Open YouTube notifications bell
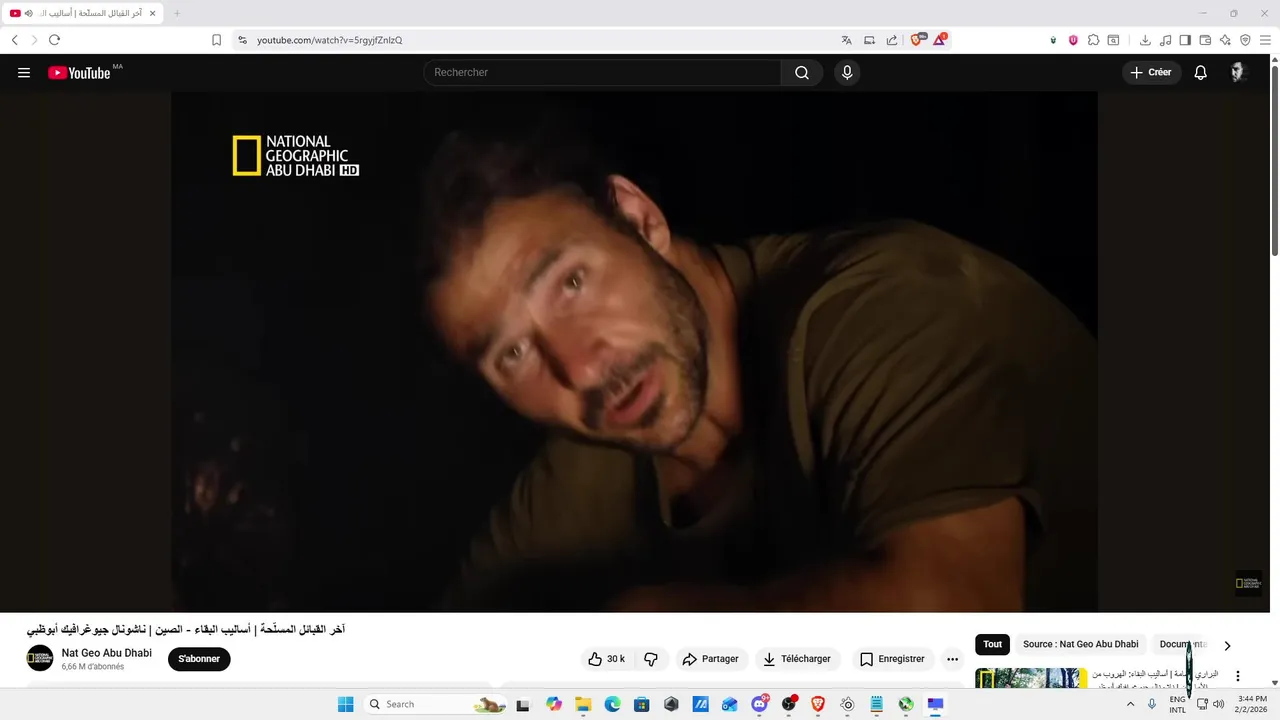This screenshot has width=1280, height=720. pos(1201,73)
